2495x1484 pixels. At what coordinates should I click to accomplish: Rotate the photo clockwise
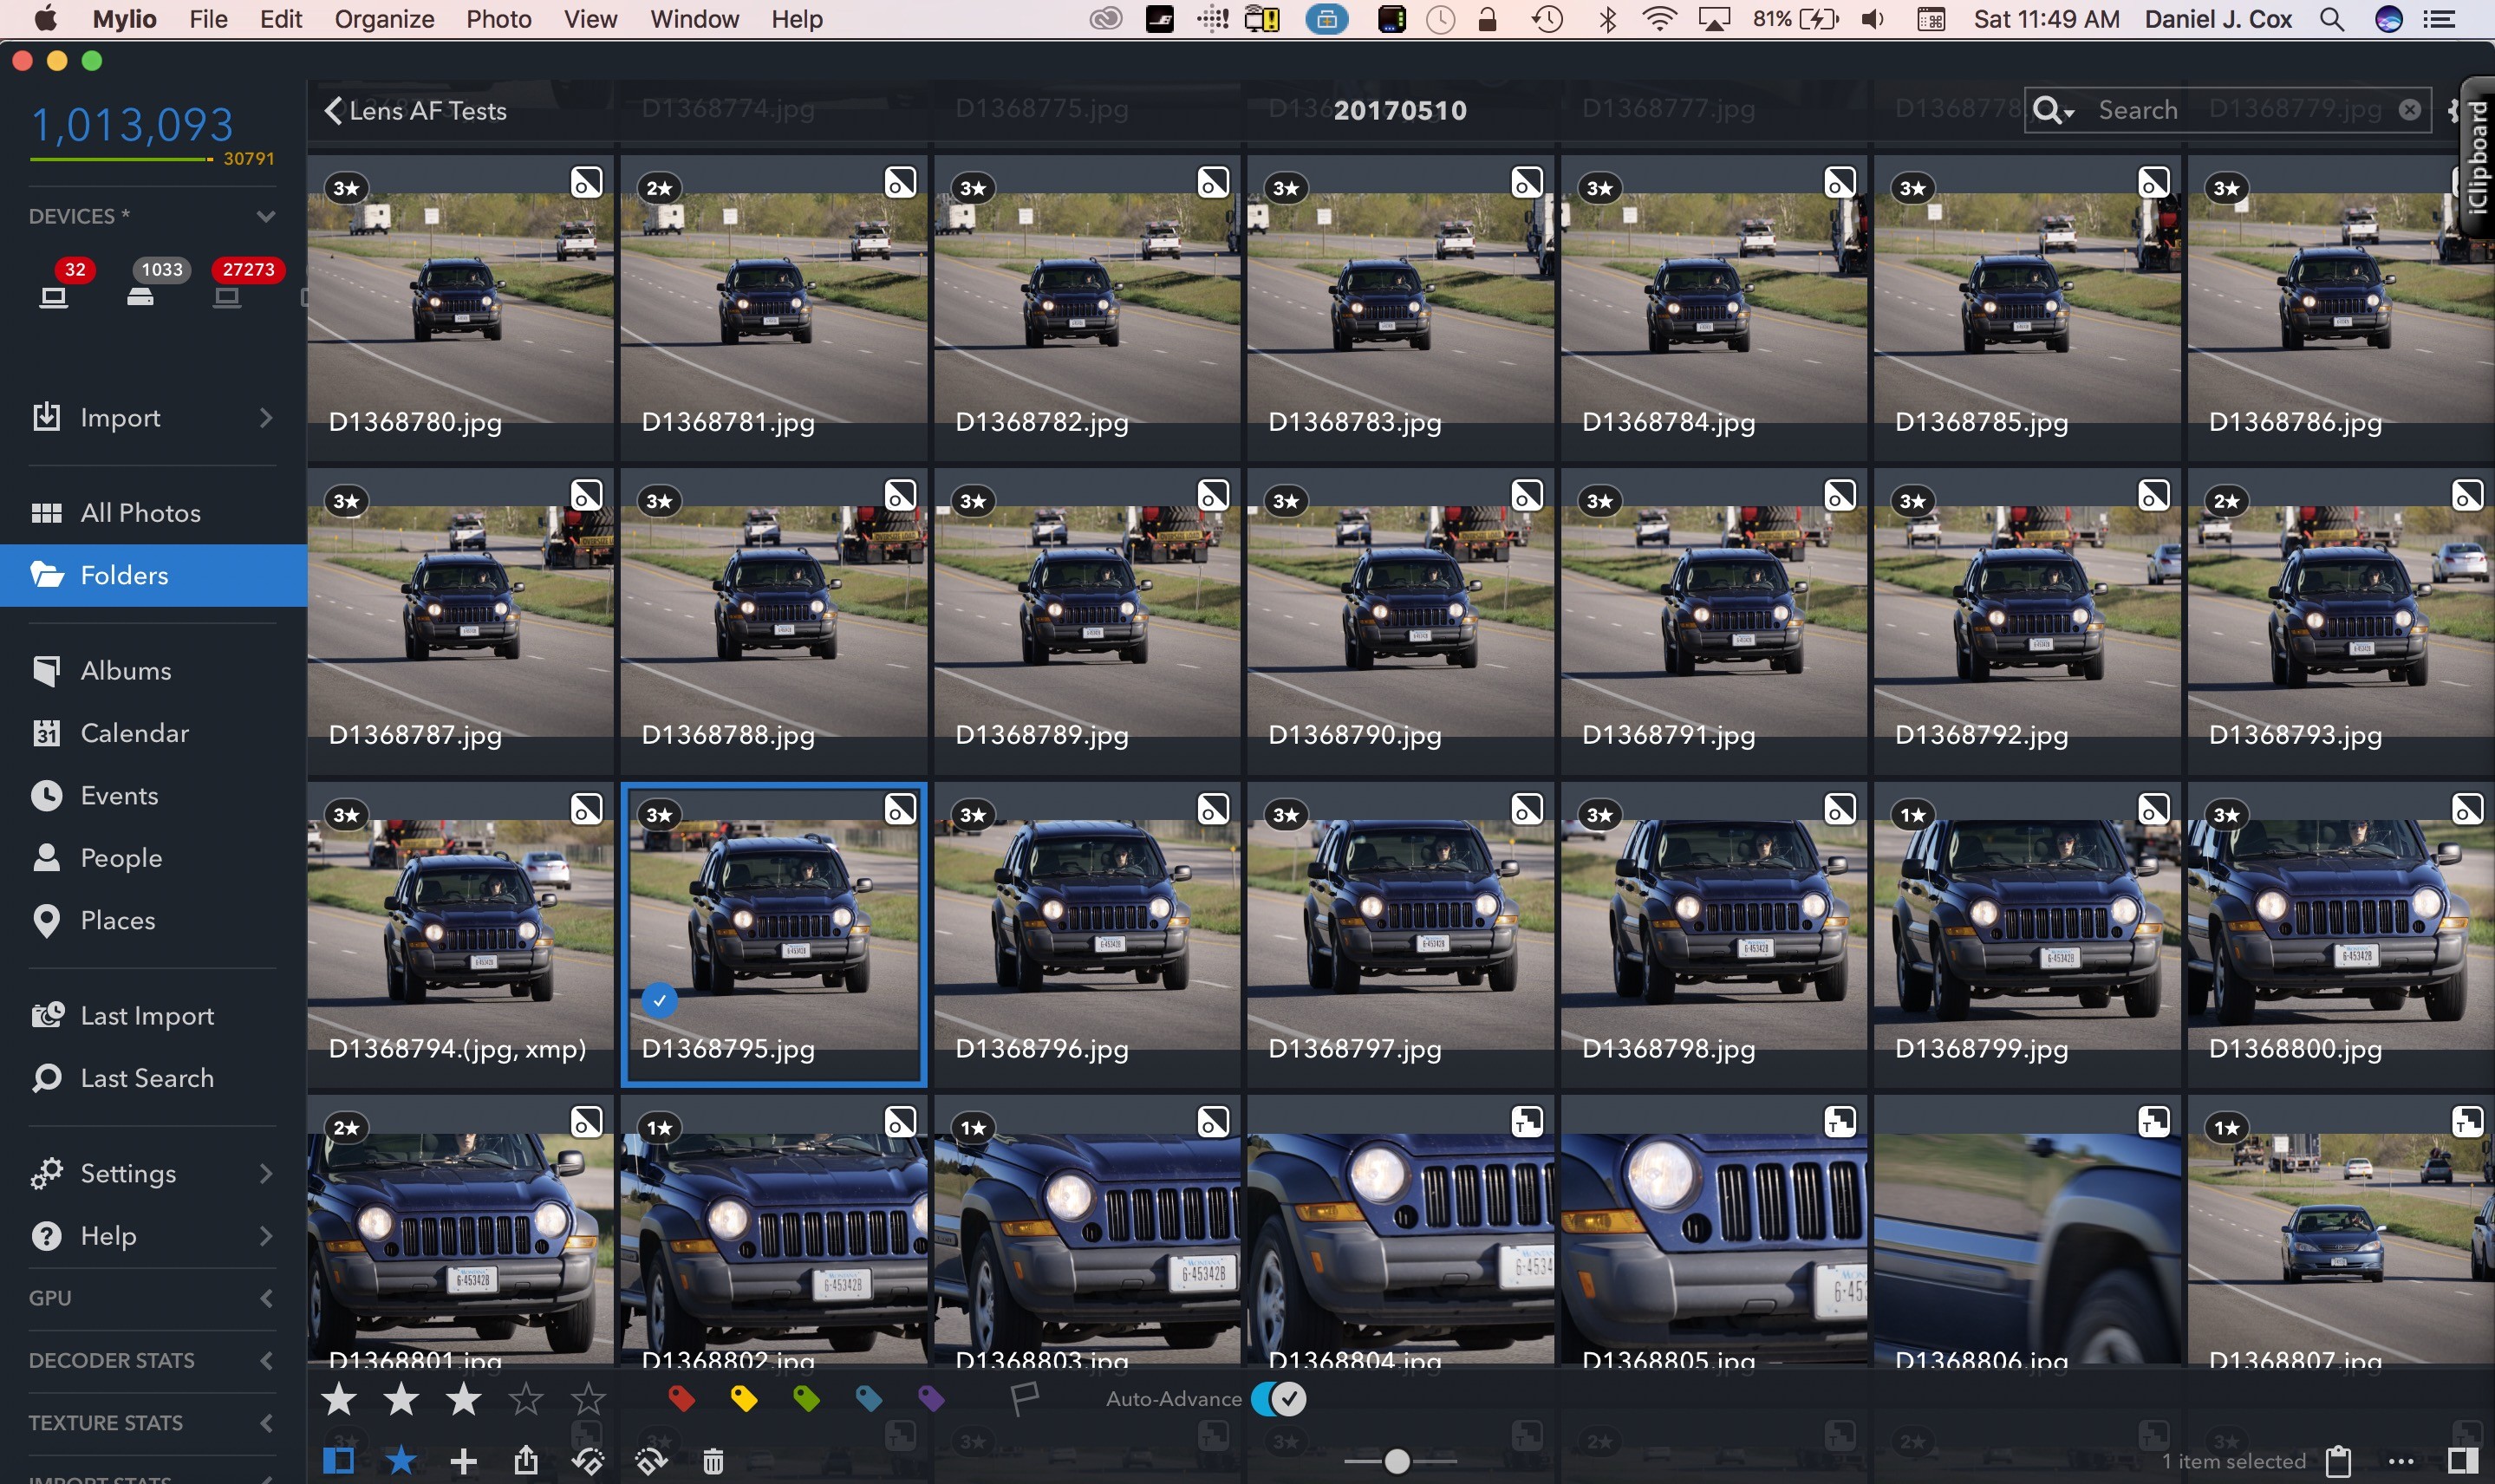pos(651,1461)
